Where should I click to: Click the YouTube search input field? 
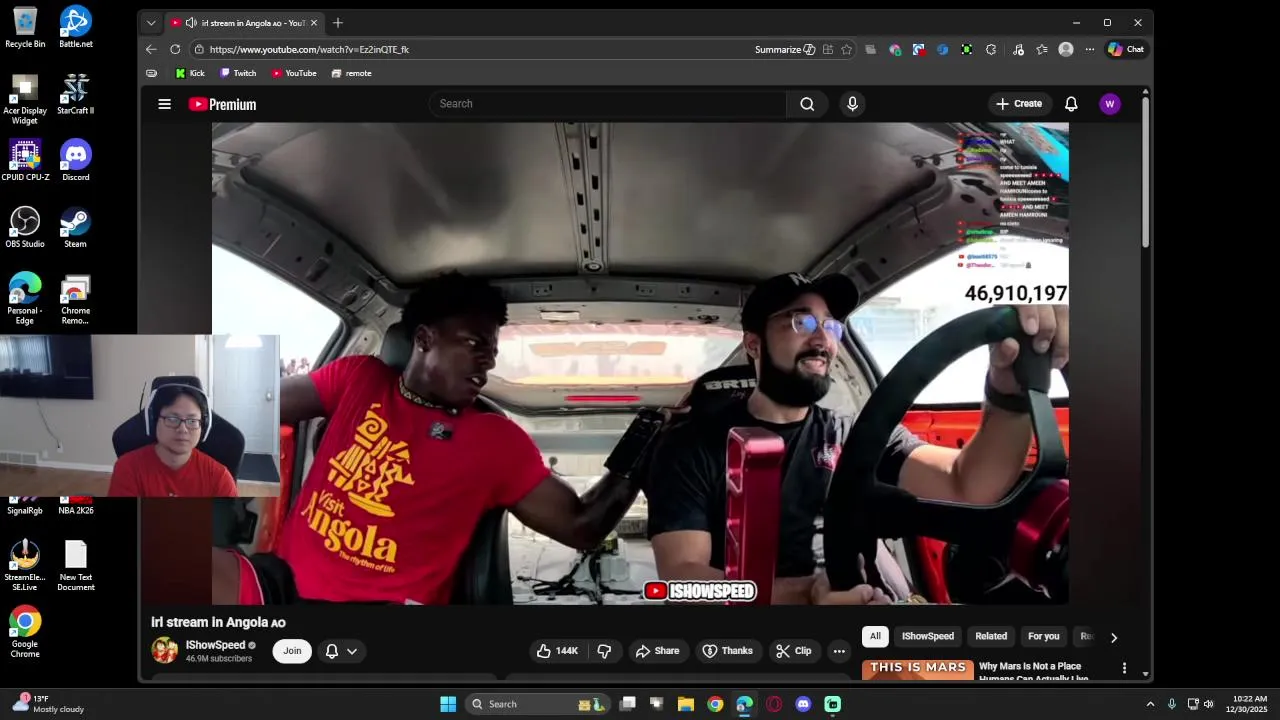pos(608,104)
